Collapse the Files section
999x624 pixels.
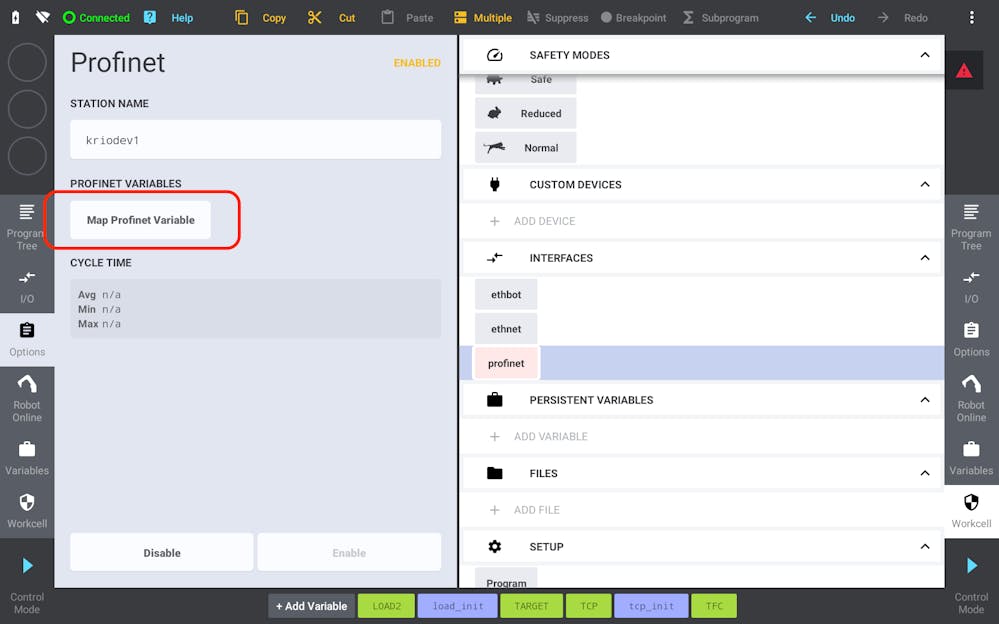tap(924, 473)
